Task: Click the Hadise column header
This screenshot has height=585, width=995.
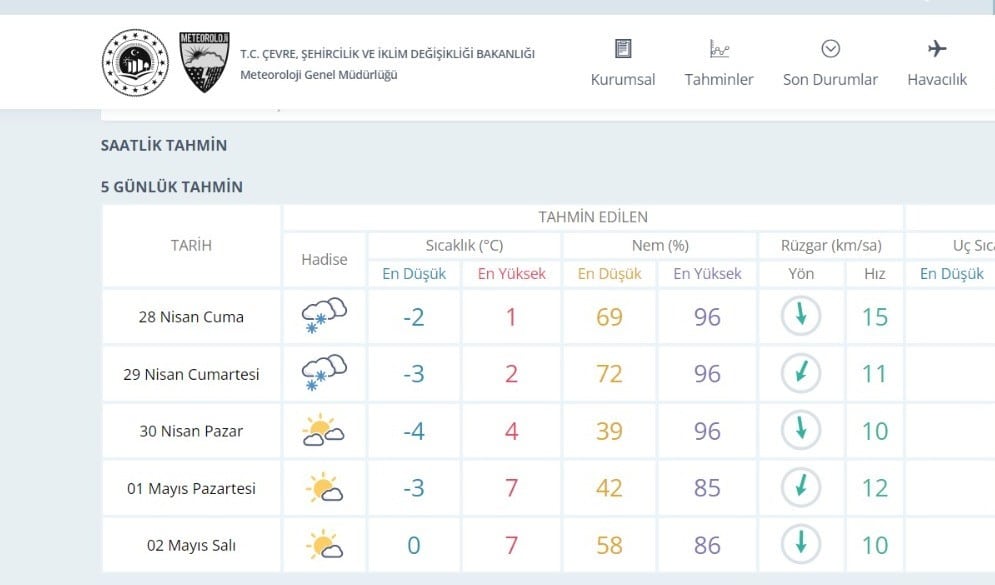Action: pos(324,260)
